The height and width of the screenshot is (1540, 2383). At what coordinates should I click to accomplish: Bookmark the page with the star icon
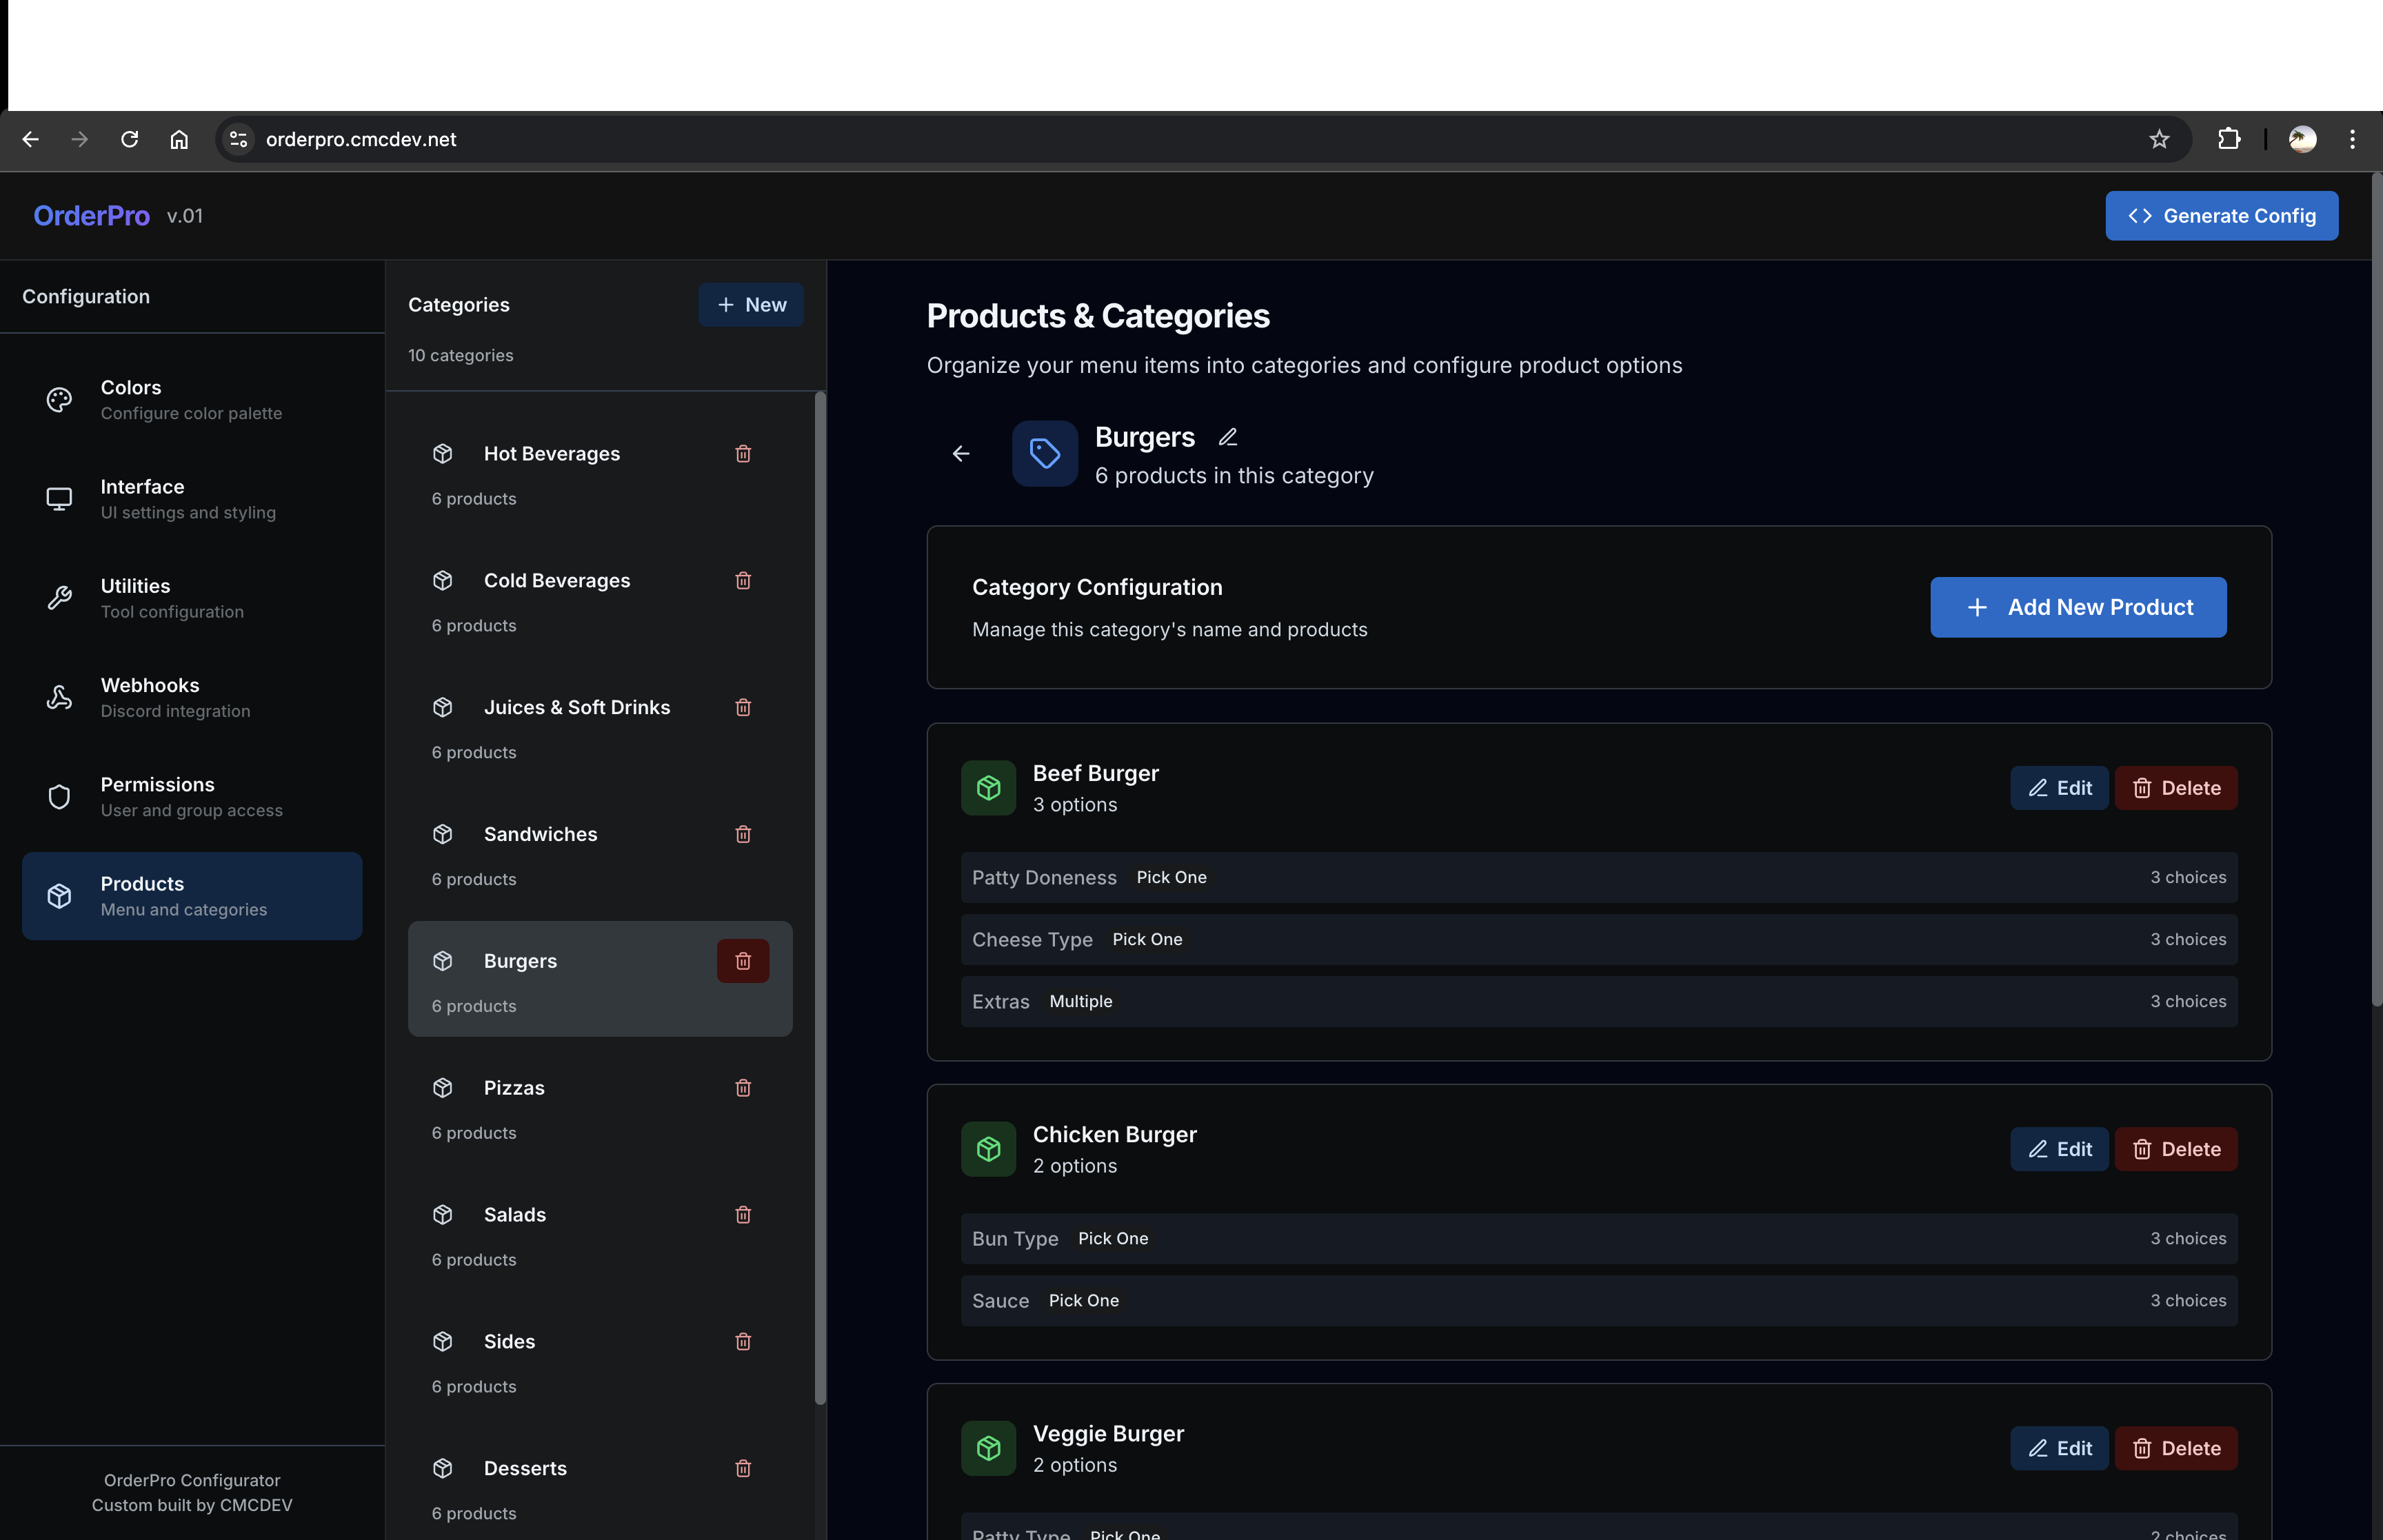tap(2158, 139)
